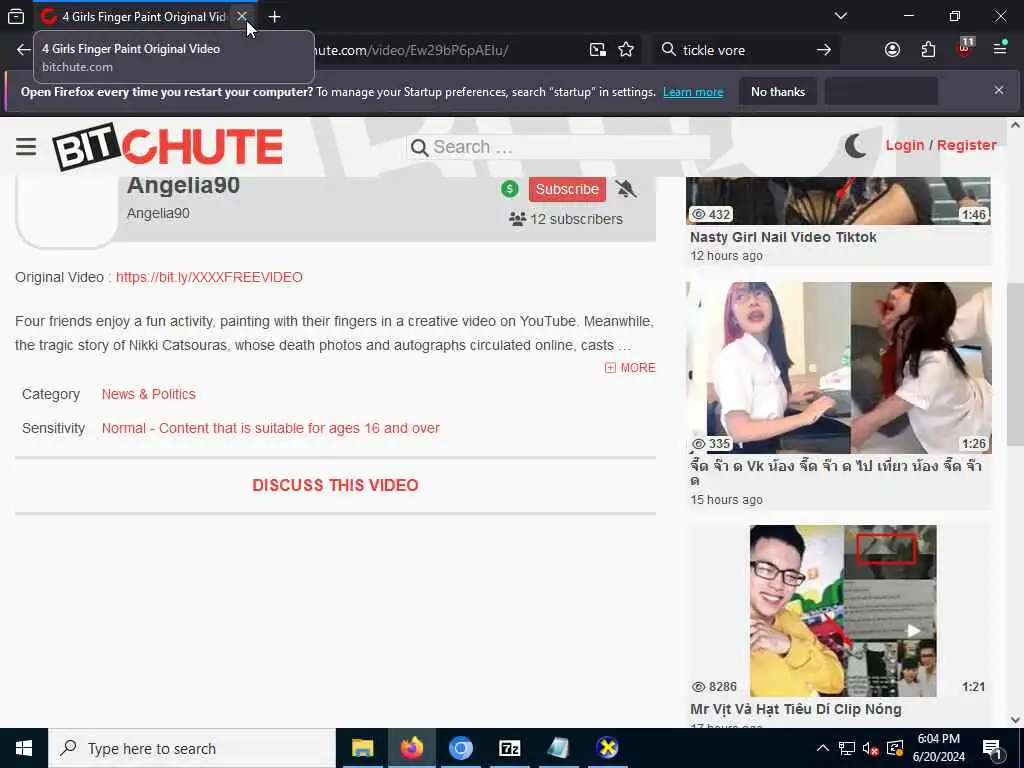
Task: Click the network tray icon
Action: (x=846, y=748)
